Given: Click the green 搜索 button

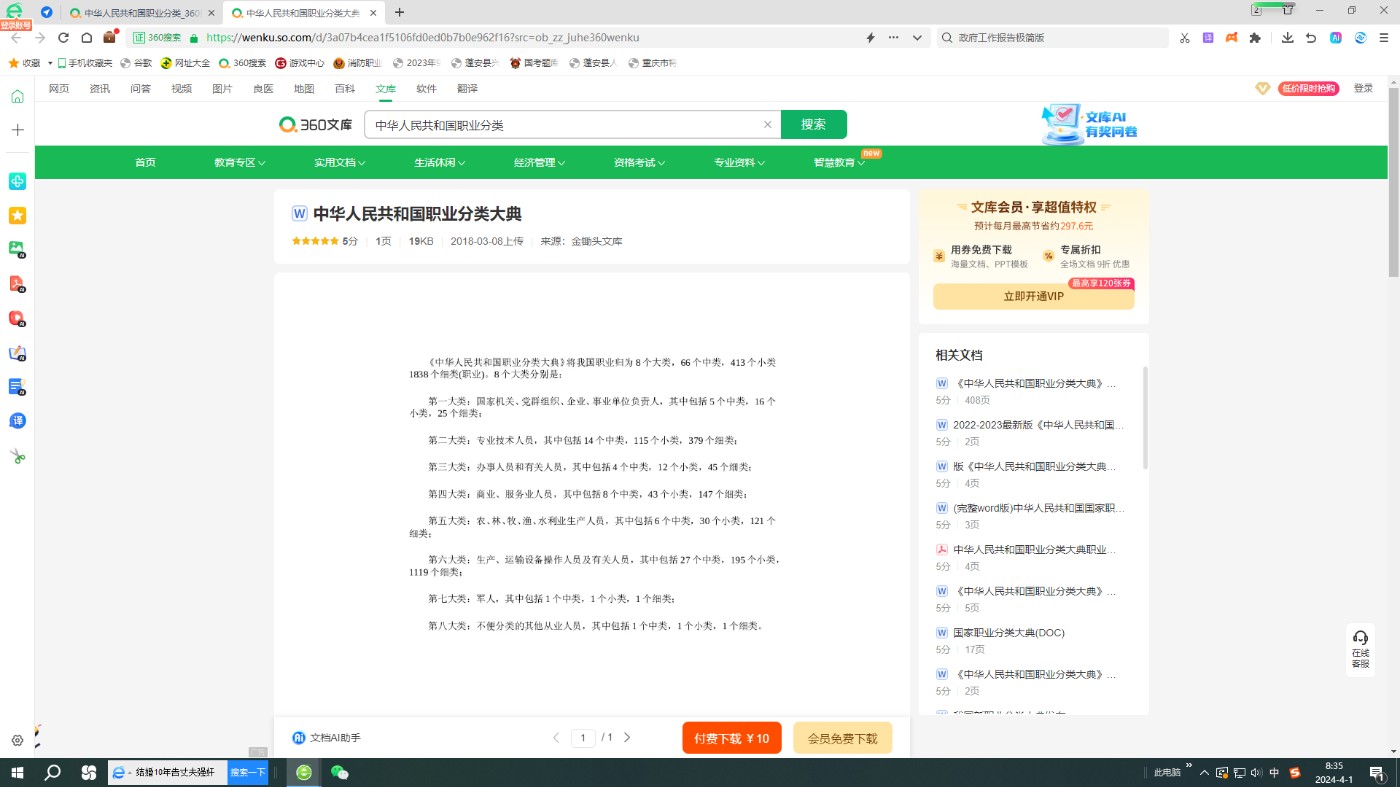Looking at the screenshot, I should (813, 125).
